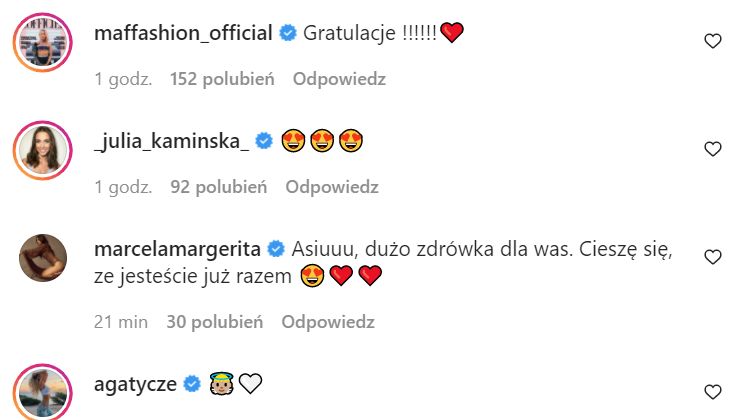Open the maffashion_official username link
This screenshot has width=731, height=420.
pyautogui.click(x=182, y=33)
